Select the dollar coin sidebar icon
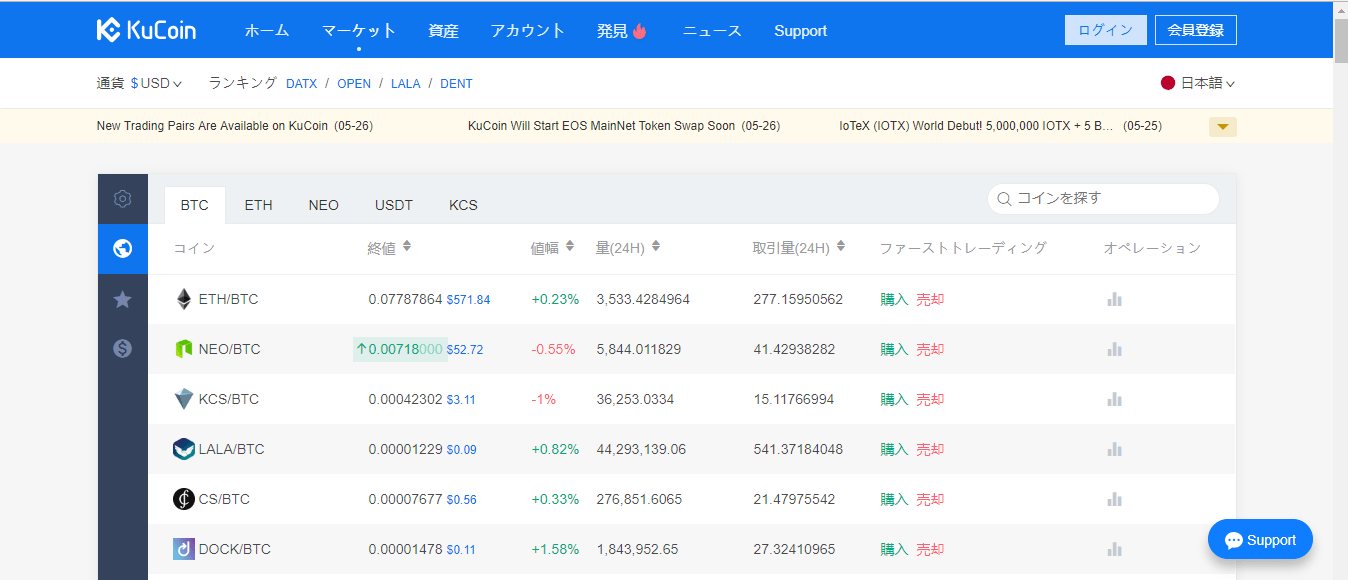This screenshot has width=1348, height=580. pyautogui.click(x=123, y=348)
